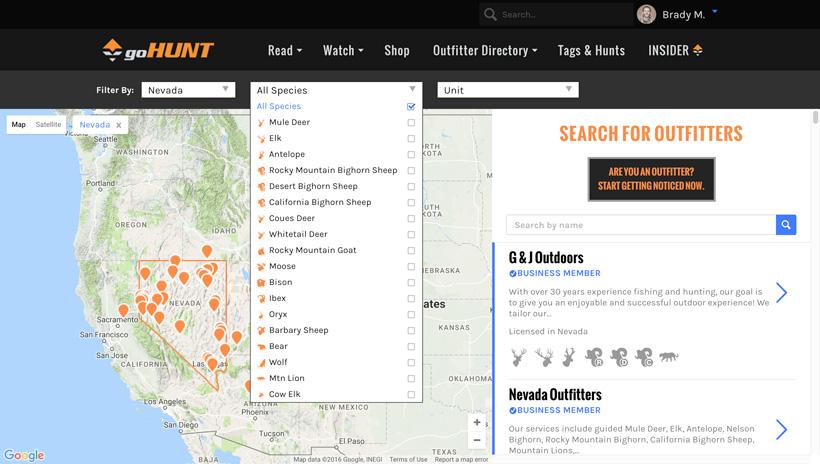Click the search magnifier icon in top bar

click(490, 14)
